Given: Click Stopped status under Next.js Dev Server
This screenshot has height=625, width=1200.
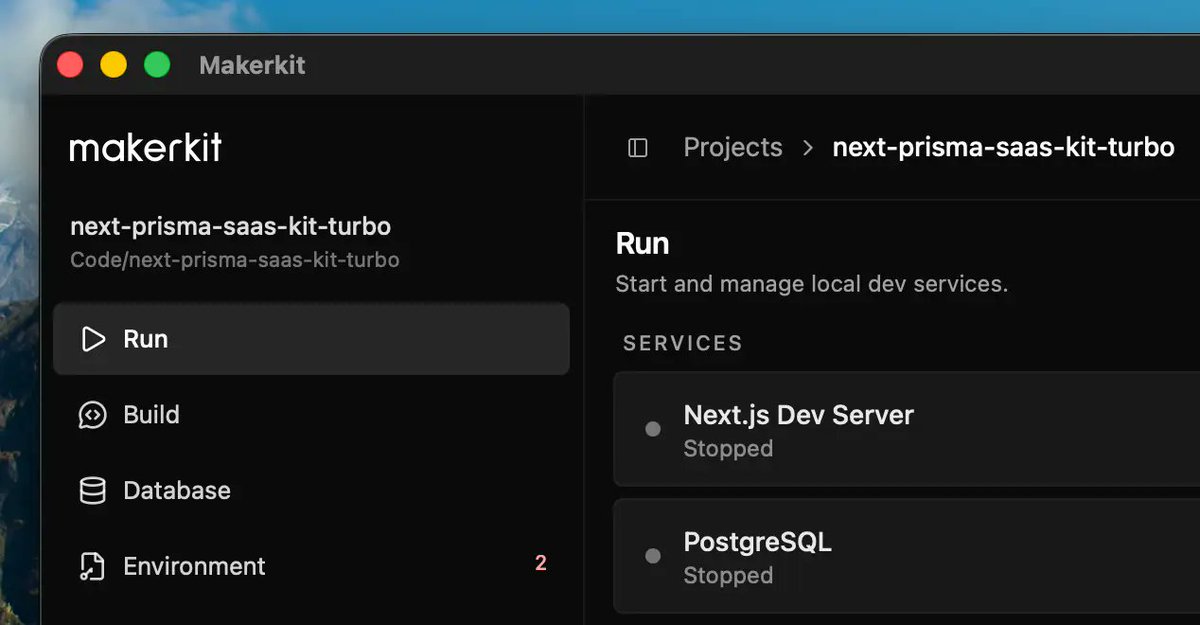Looking at the screenshot, I should (x=728, y=449).
